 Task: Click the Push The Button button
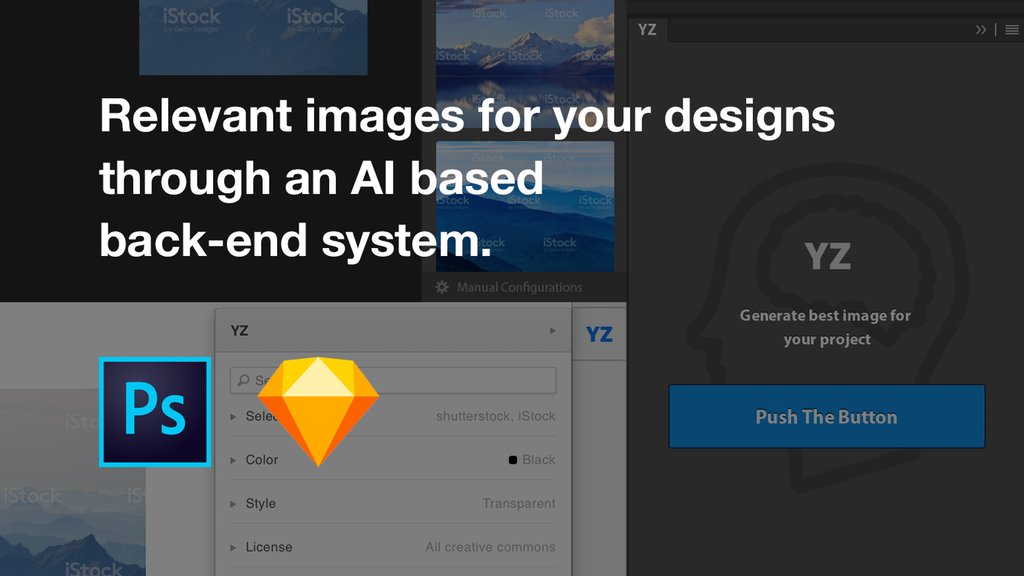[826, 417]
